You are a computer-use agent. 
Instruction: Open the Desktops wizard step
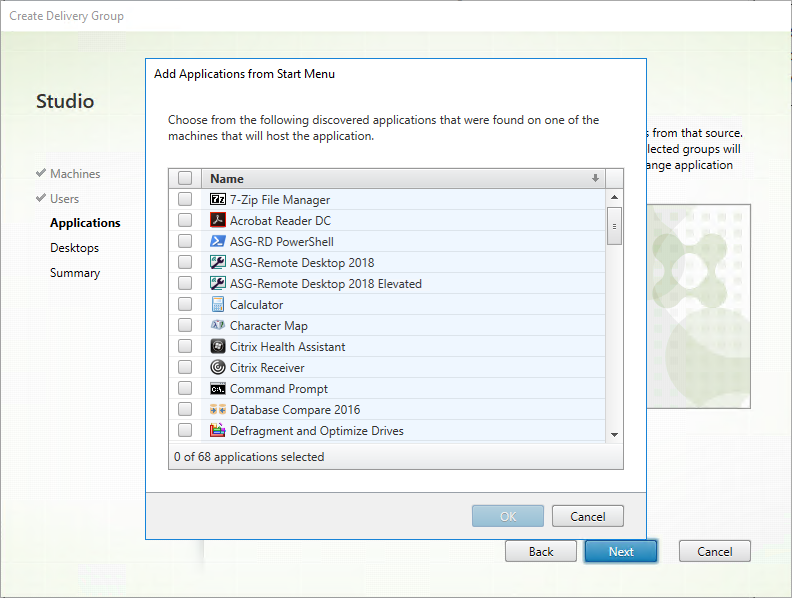74,248
